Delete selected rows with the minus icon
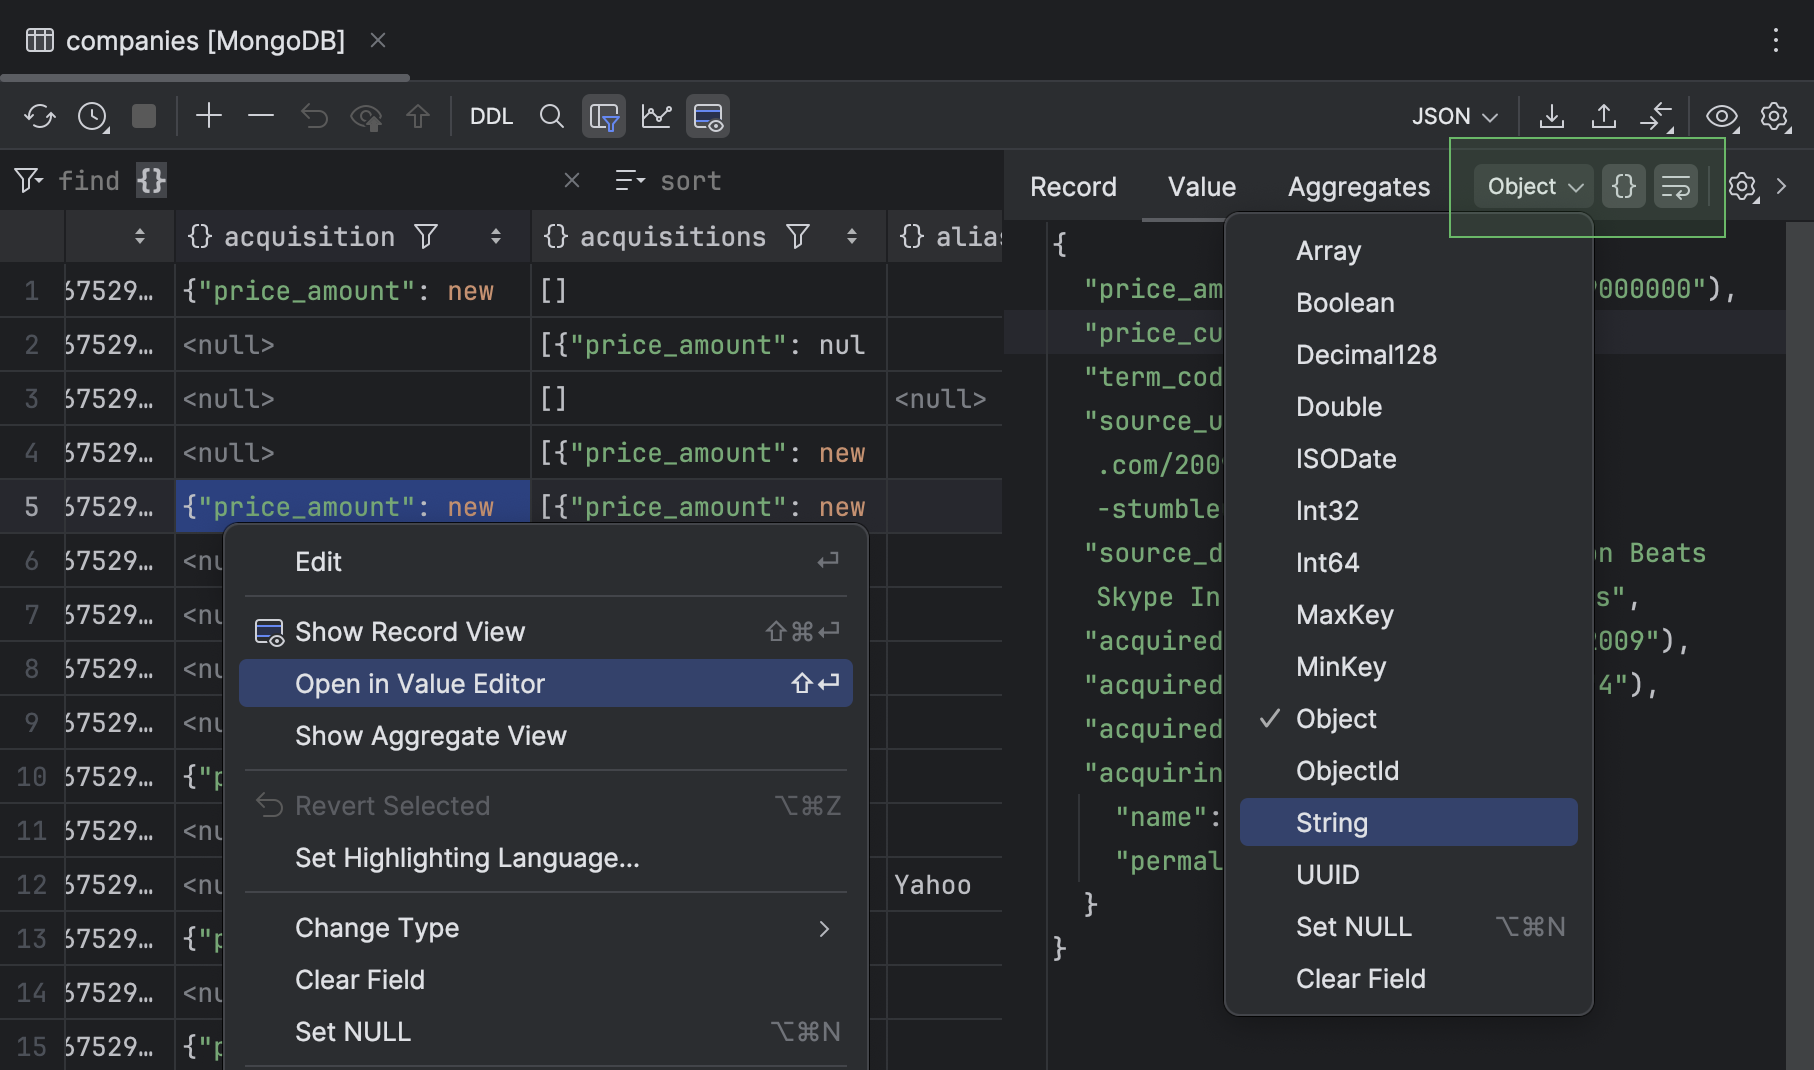The height and width of the screenshot is (1070, 1814). click(260, 115)
